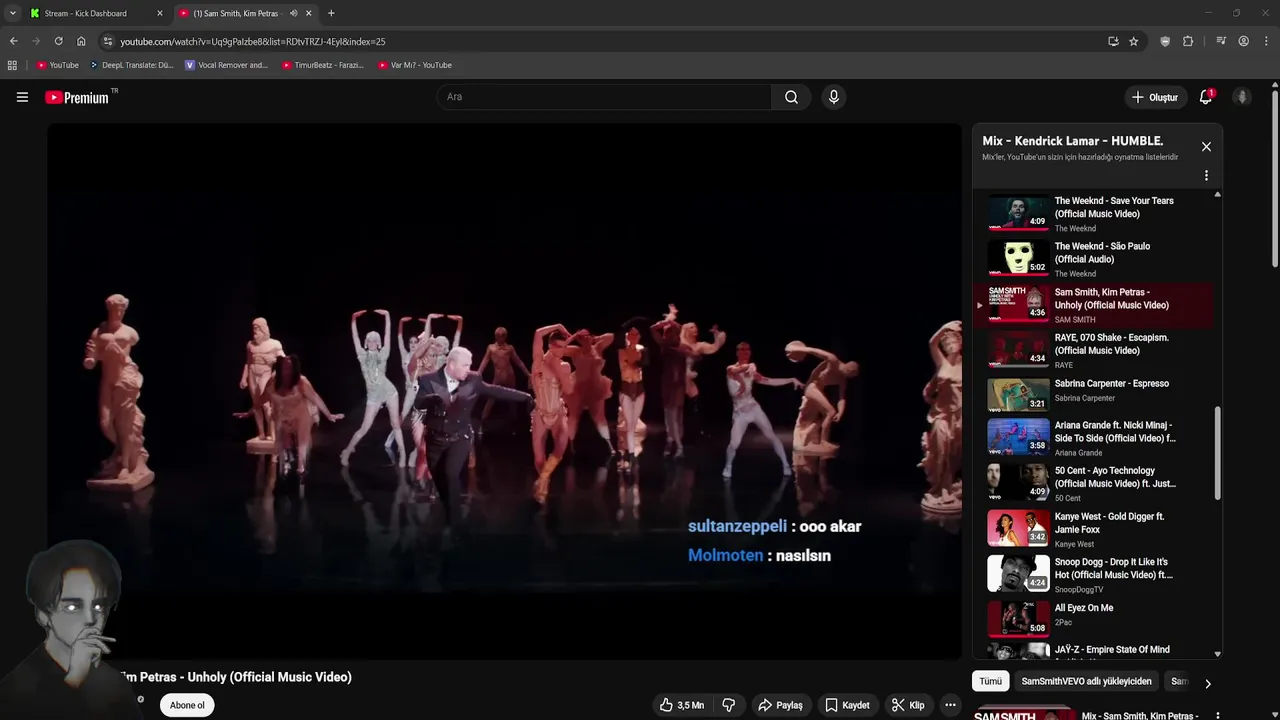The width and height of the screenshot is (1280, 720).
Task: Open the shield extension icon
Action: [1165, 41]
